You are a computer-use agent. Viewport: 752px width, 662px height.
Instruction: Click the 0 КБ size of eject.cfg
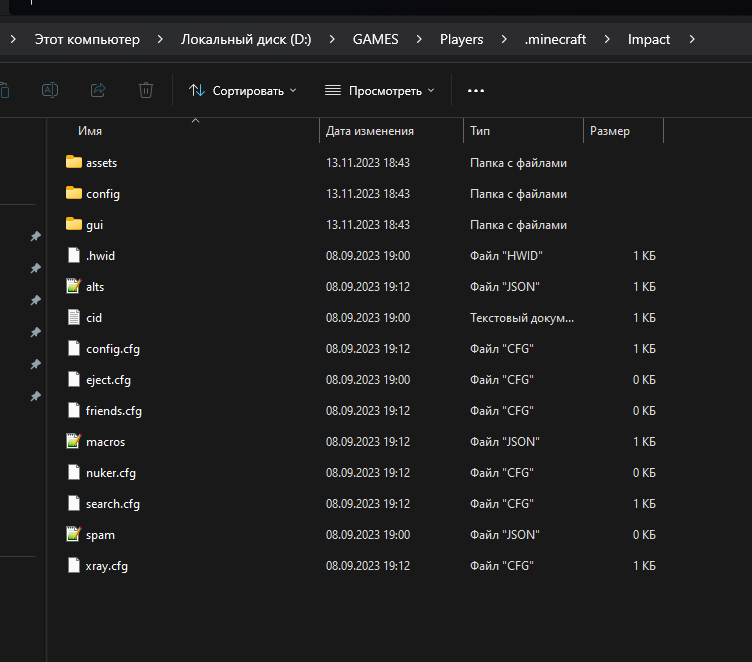coord(644,380)
